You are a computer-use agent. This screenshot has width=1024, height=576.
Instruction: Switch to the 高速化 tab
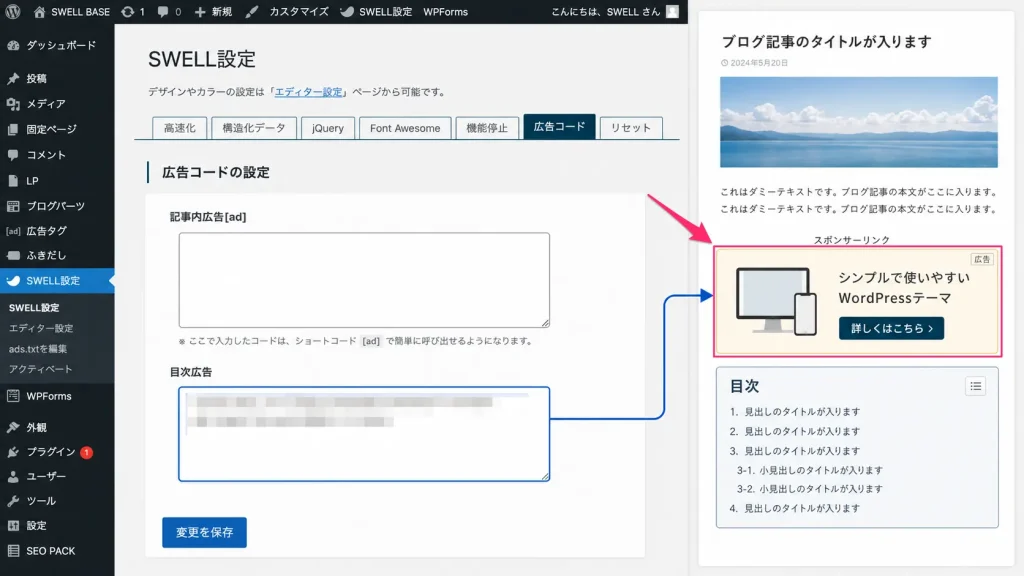(x=180, y=128)
